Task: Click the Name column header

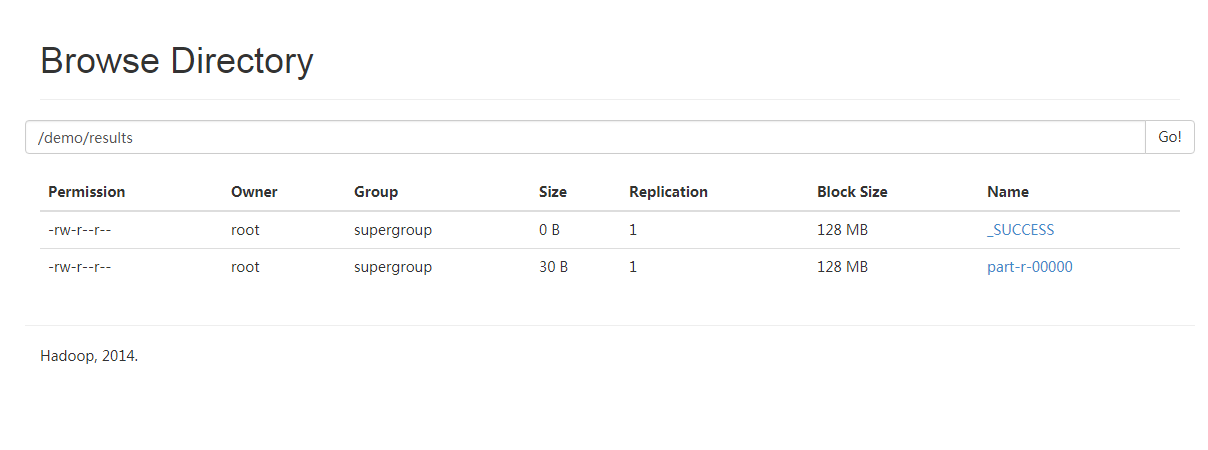Action: click(x=1008, y=192)
